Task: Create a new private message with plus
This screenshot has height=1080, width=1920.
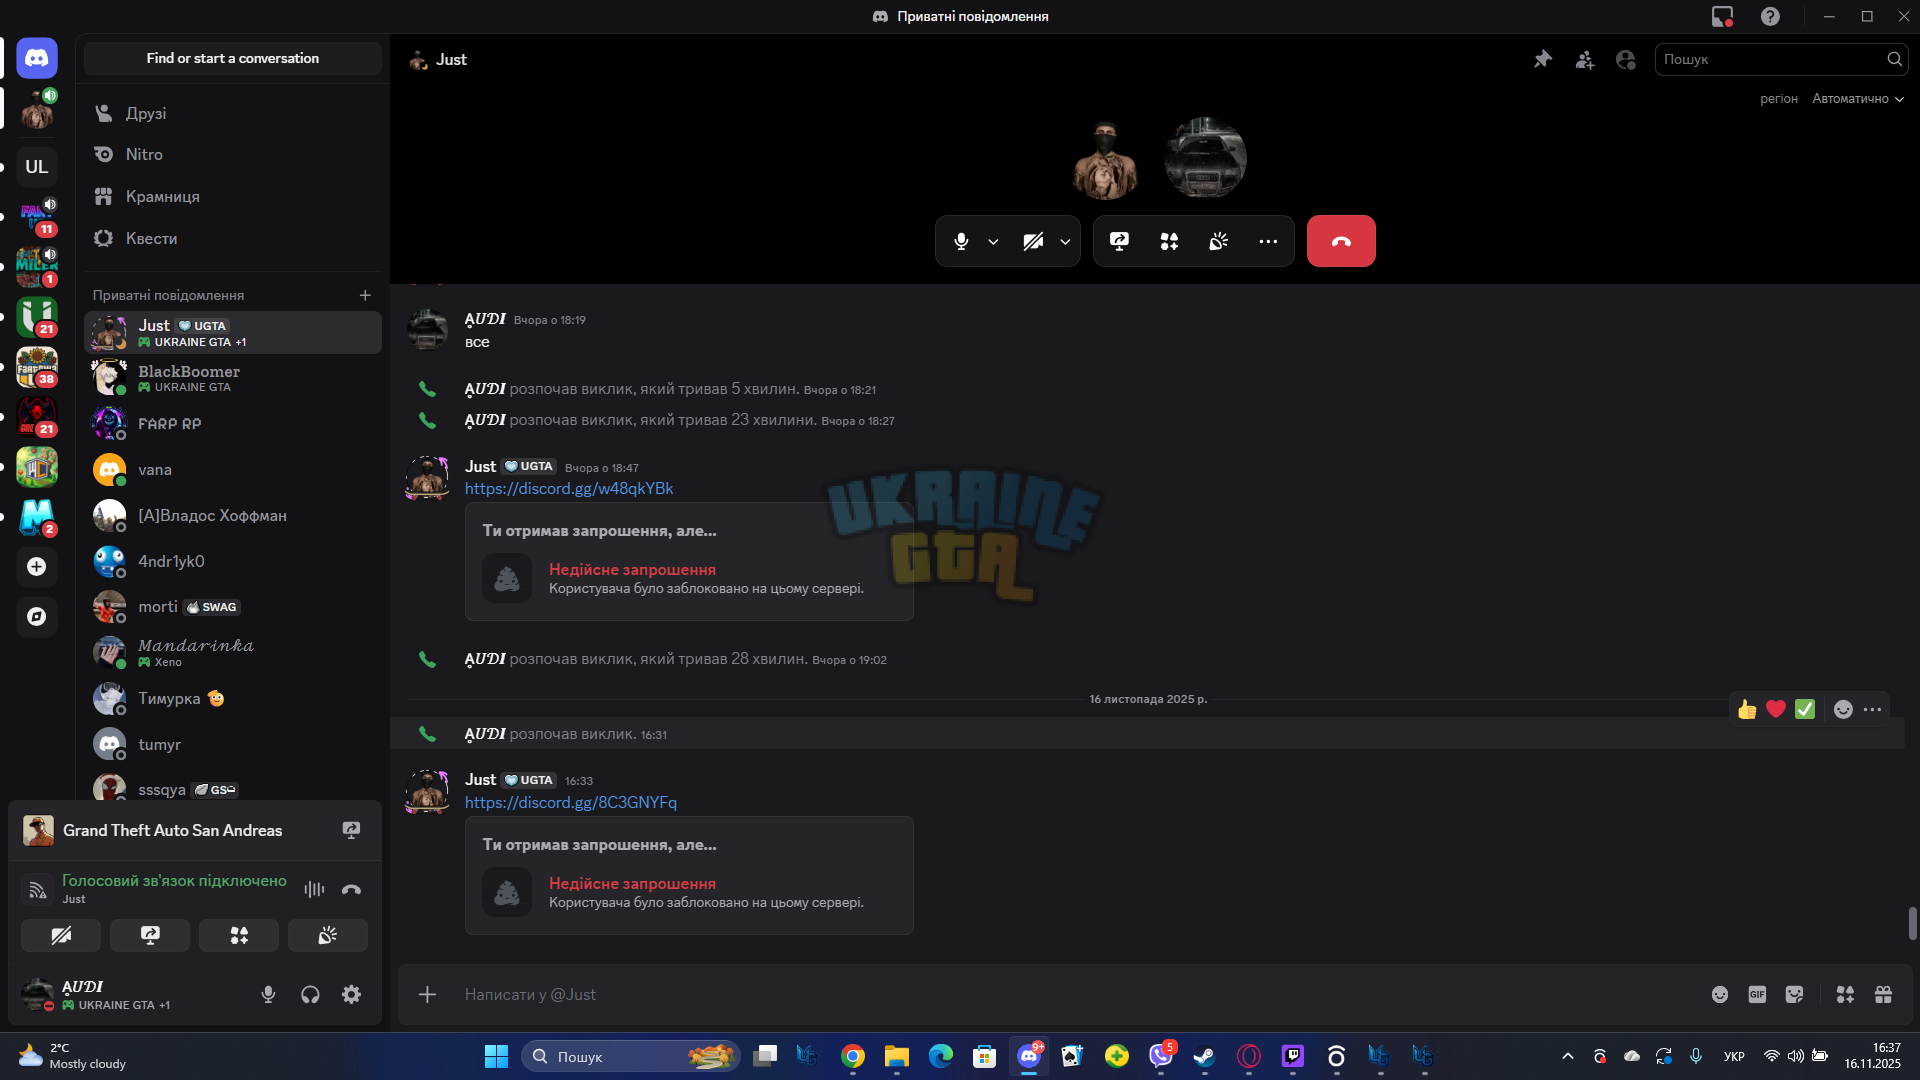Action: pyautogui.click(x=365, y=295)
